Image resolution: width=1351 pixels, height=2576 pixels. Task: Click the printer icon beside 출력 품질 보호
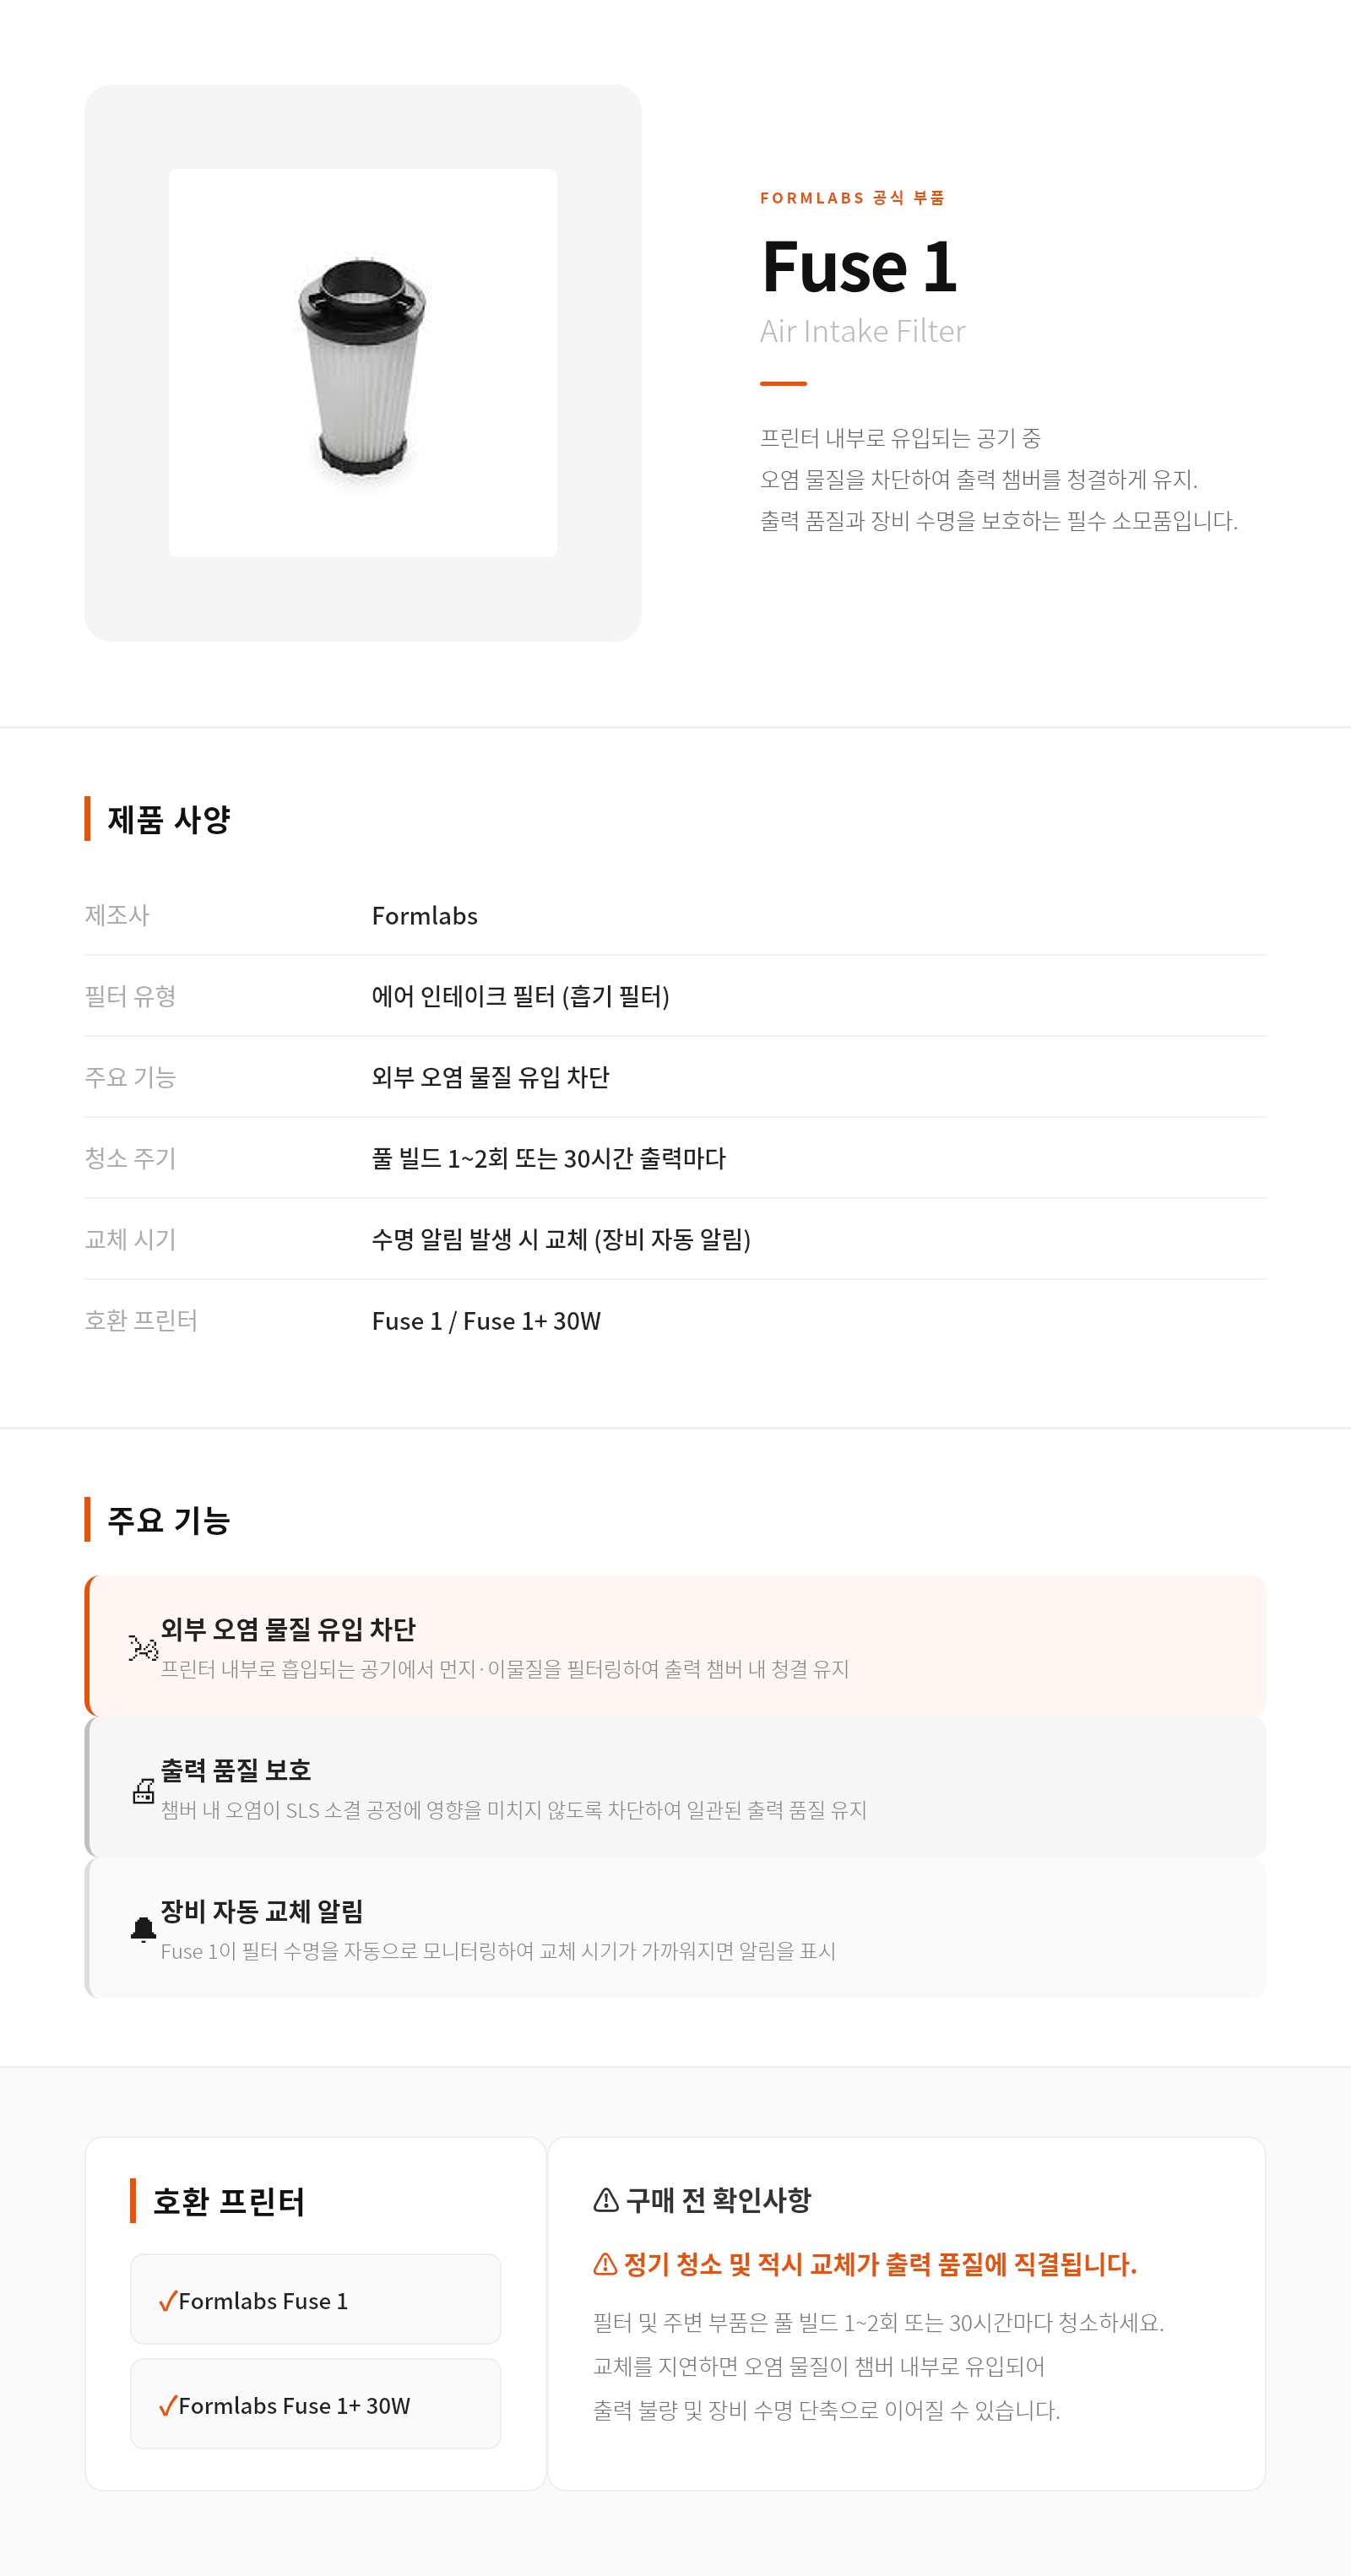[143, 1790]
